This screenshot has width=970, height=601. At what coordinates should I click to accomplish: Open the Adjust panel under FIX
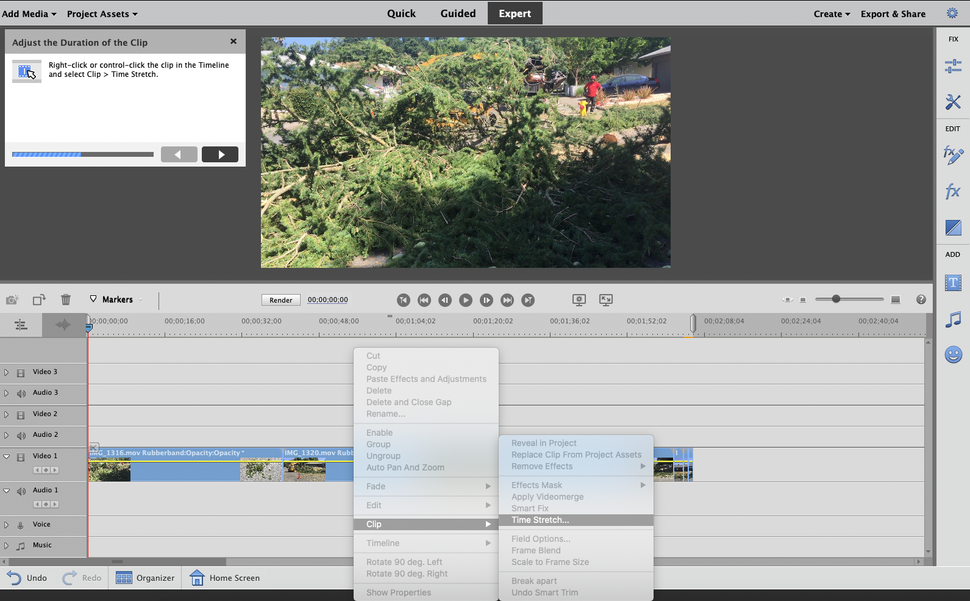click(x=952, y=64)
